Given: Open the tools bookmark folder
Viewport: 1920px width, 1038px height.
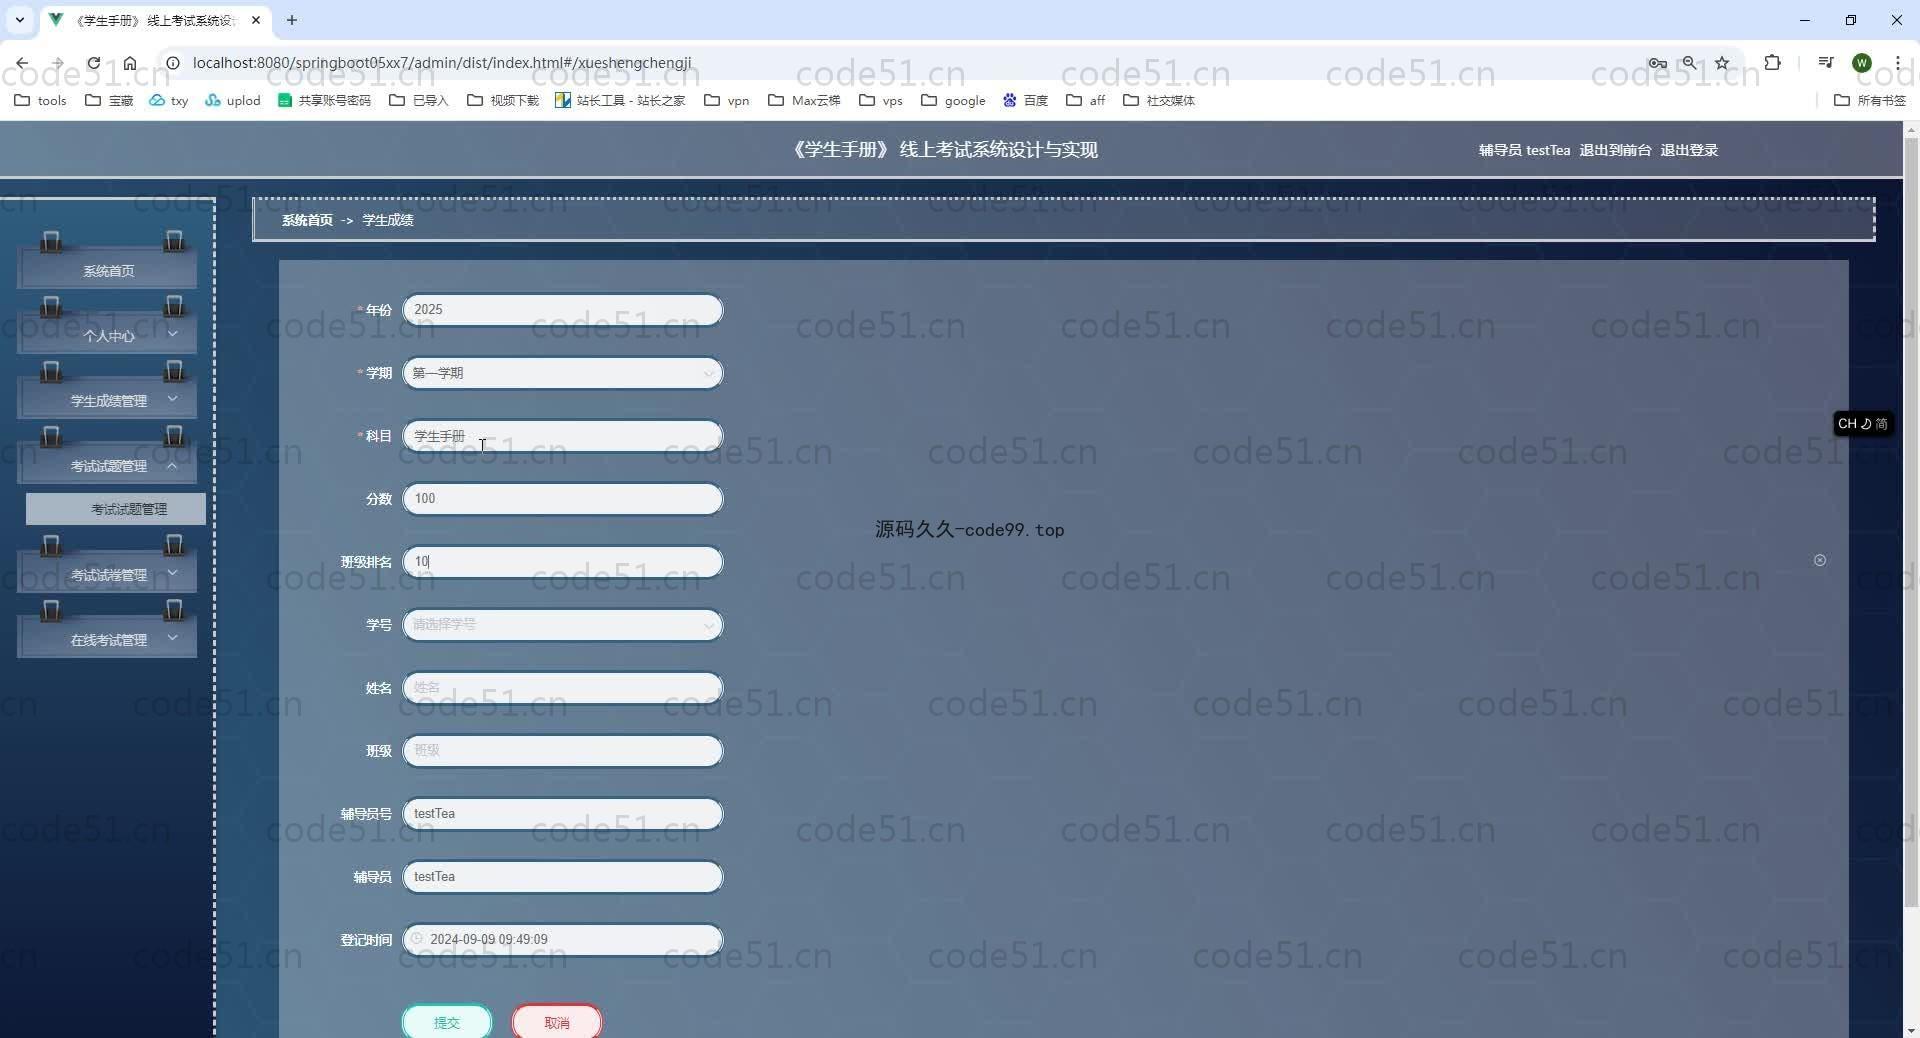Looking at the screenshot, I should [x=40, y=100].
